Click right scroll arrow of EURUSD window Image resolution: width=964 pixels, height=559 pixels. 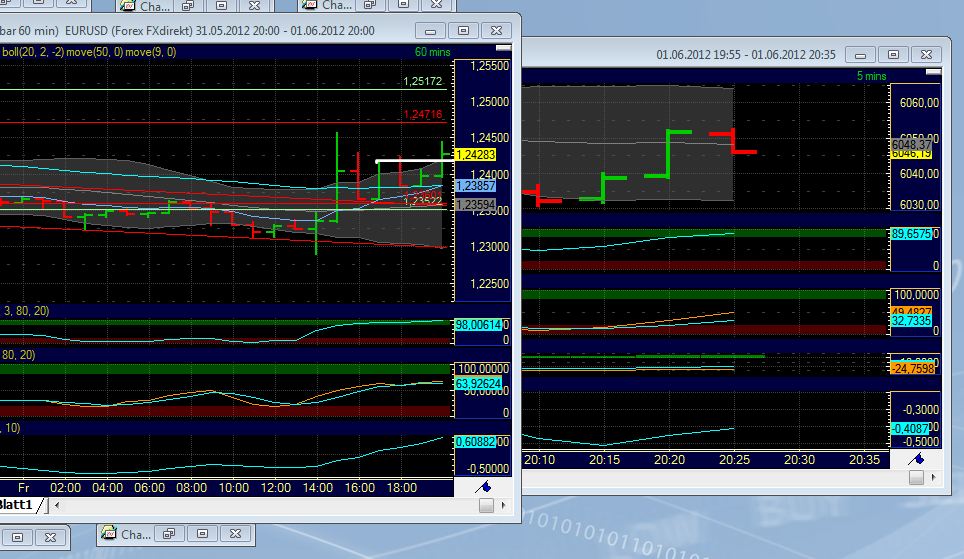(504, 505)
